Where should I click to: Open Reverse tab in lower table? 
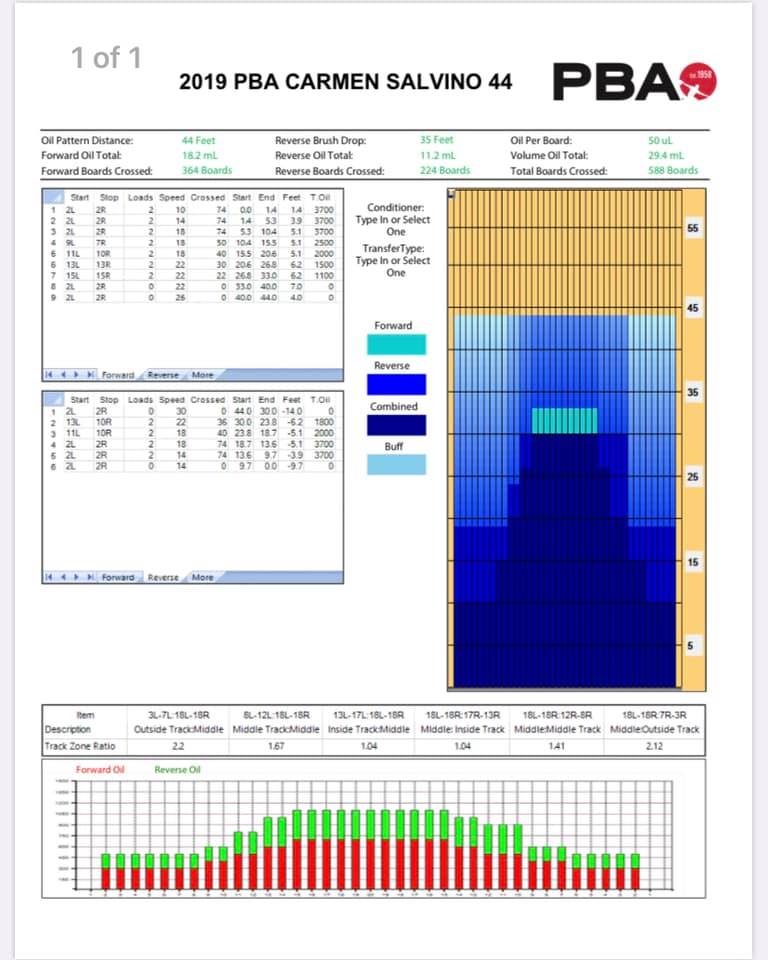tap(163, 577)
